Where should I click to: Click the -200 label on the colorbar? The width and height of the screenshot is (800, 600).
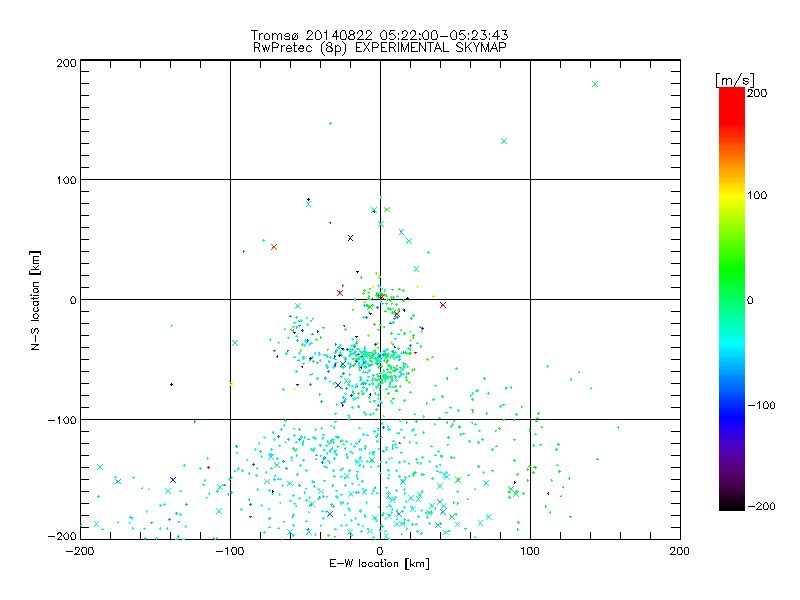tap(761, 506)
